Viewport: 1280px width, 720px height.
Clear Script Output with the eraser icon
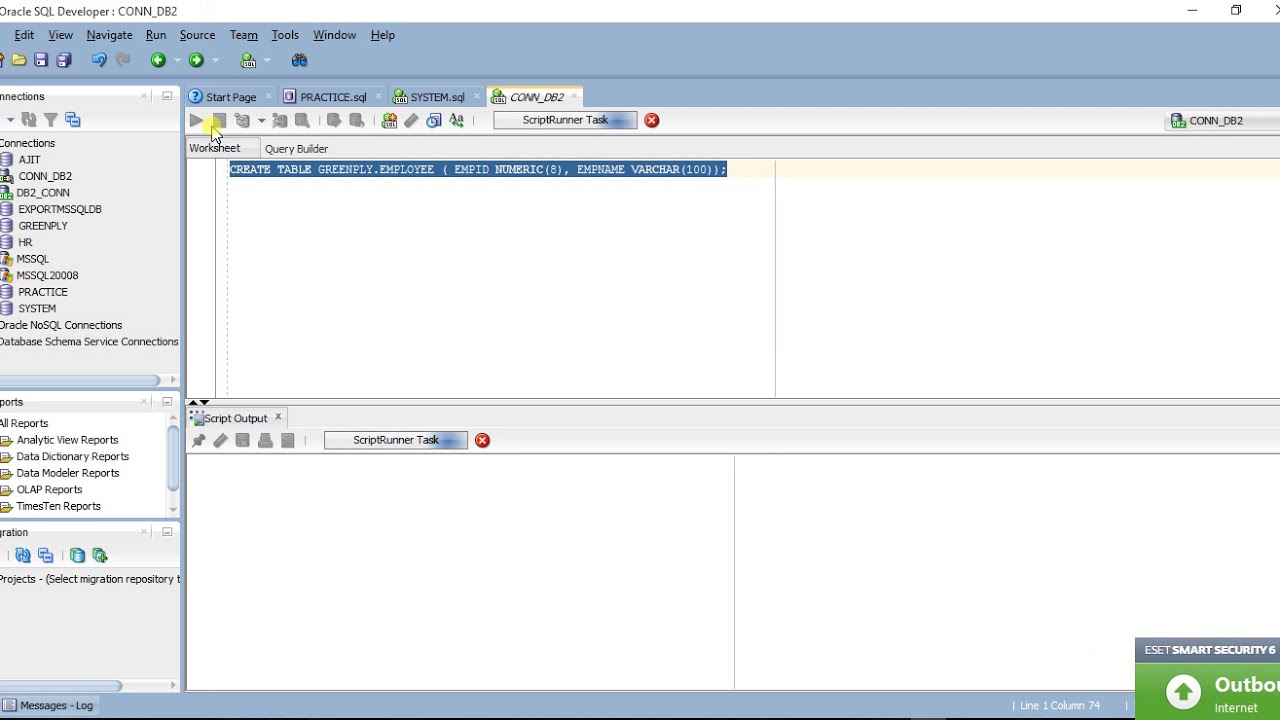coord(220,440)
